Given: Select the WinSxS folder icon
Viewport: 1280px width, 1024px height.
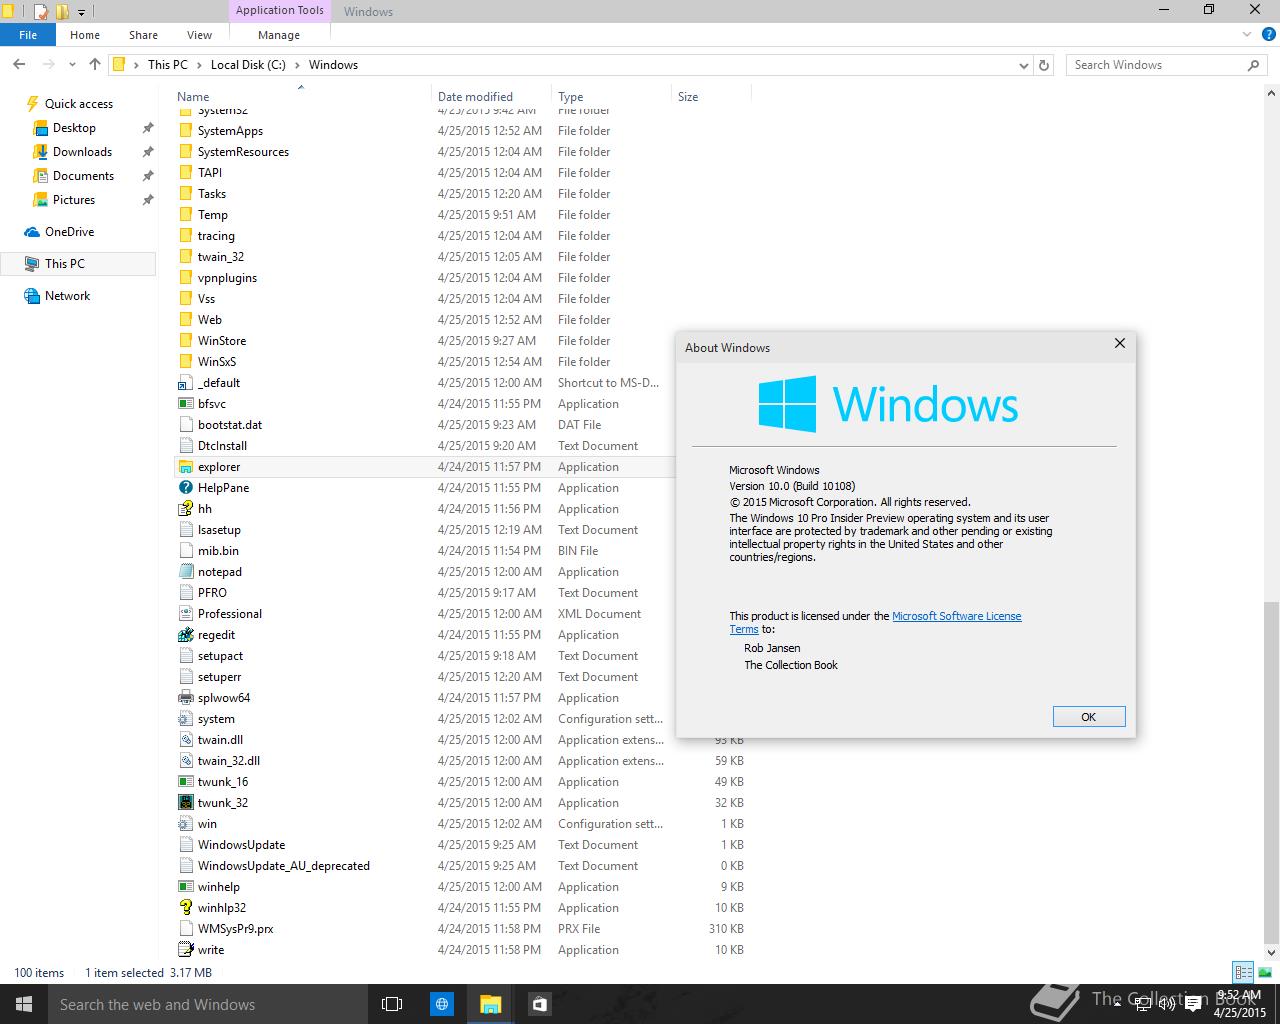Looking at the screenshot, I should click(x=185, y=362).
